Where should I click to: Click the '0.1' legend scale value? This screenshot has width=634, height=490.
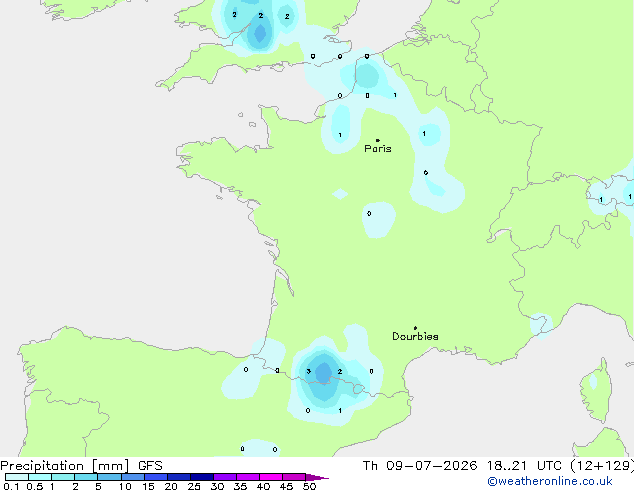11,486
